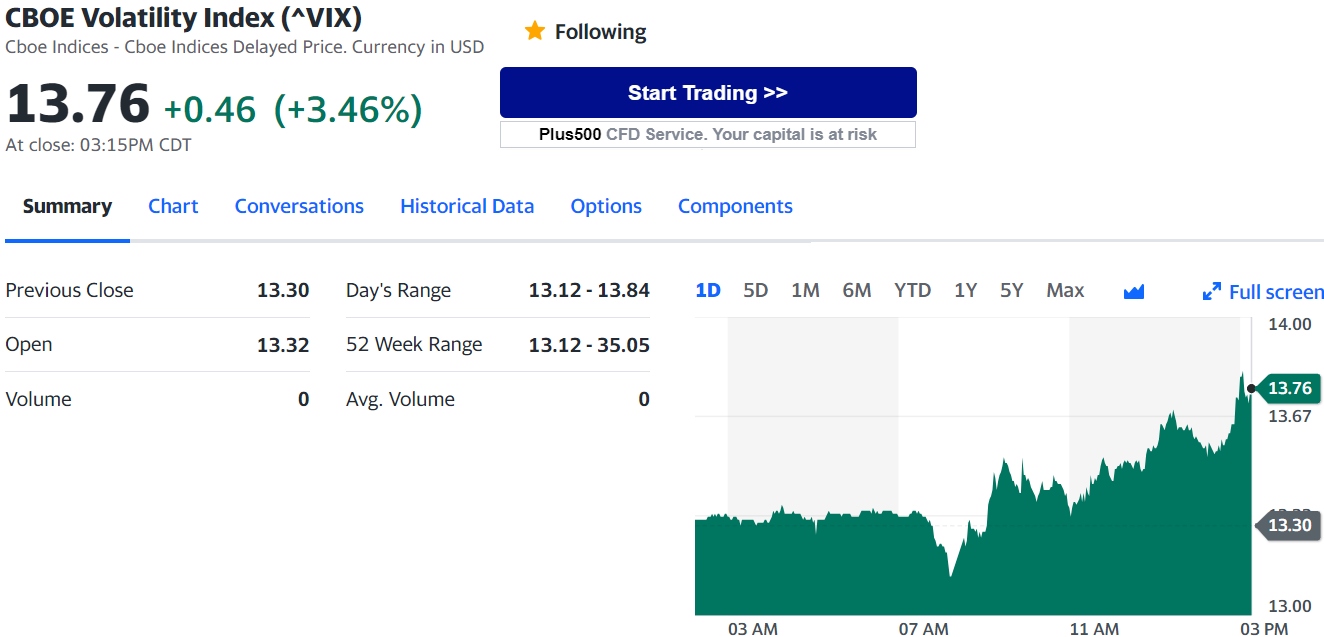This screenshot has height=637, width=1324.
Task: Click the large 13.76 quote price
Action: tap(78, 105)
